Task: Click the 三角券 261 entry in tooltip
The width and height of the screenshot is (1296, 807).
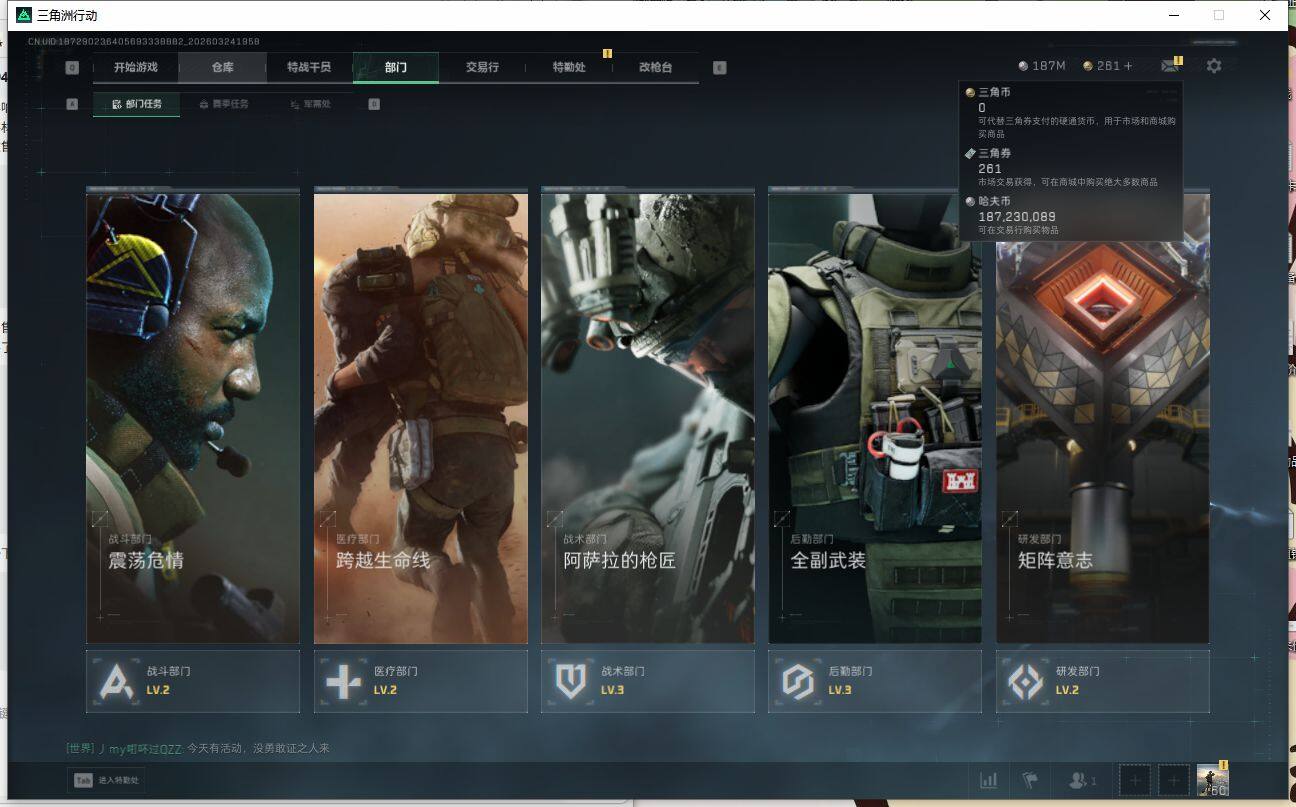Action: point(1061,167)
